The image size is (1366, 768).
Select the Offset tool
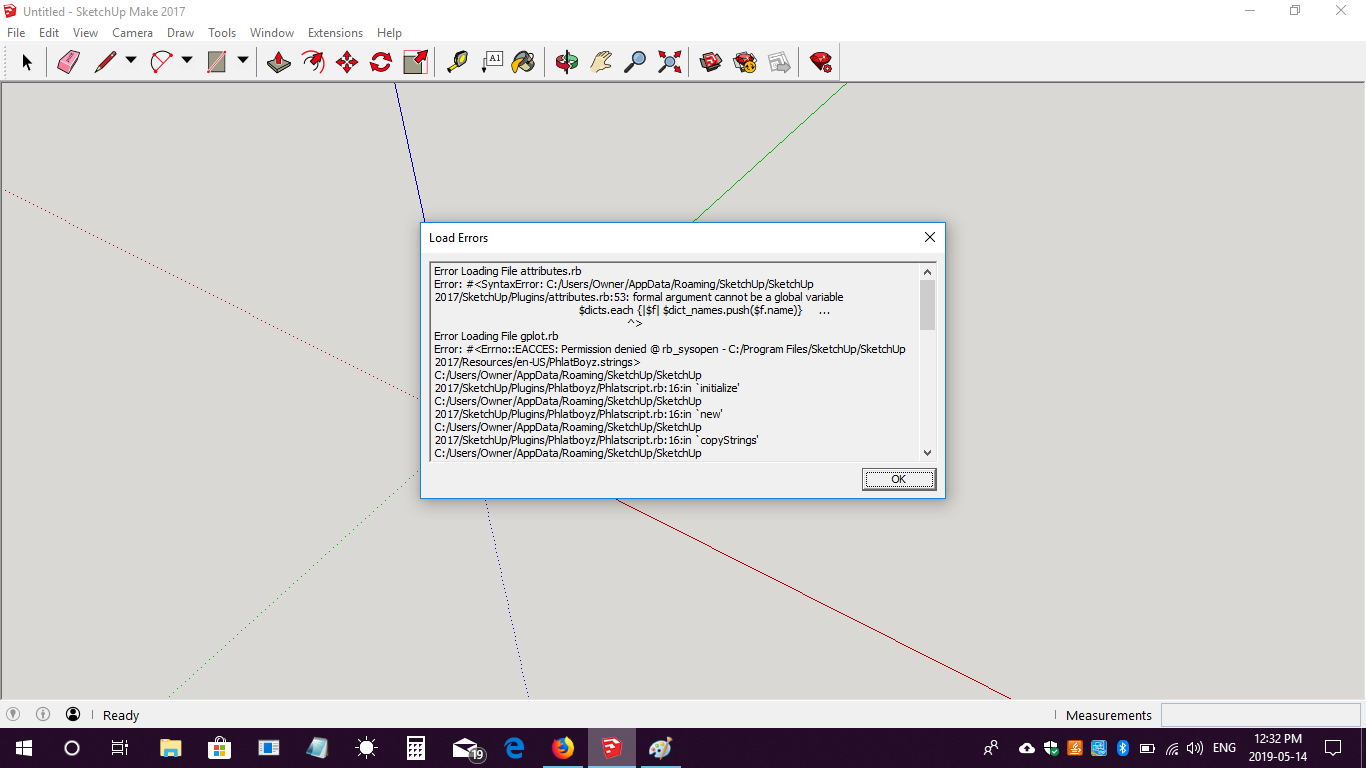click(x=313, y=62)
